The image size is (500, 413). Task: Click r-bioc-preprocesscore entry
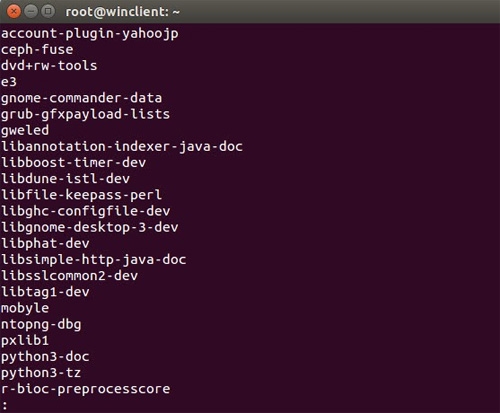tap(86, 389)
